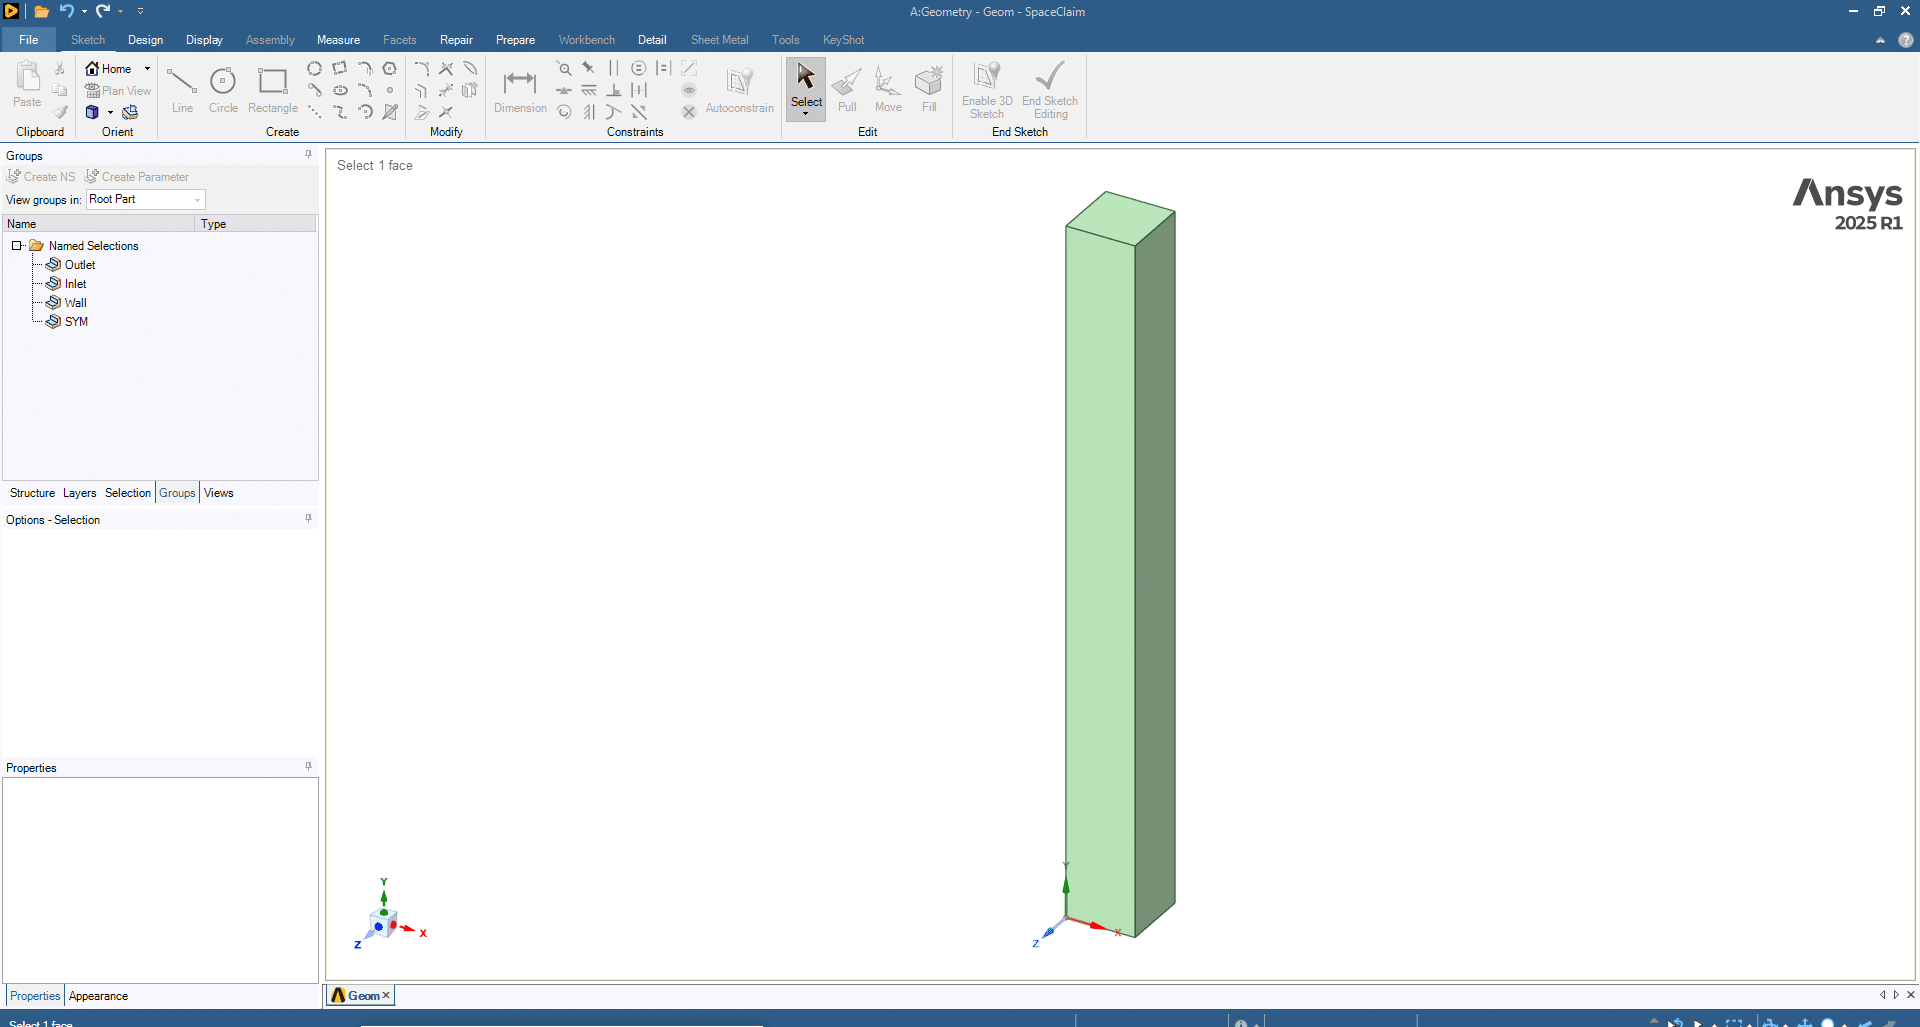Toggle pin on Properties panel
Viewport: 1920px width, 1027px height.
[308, 767]
